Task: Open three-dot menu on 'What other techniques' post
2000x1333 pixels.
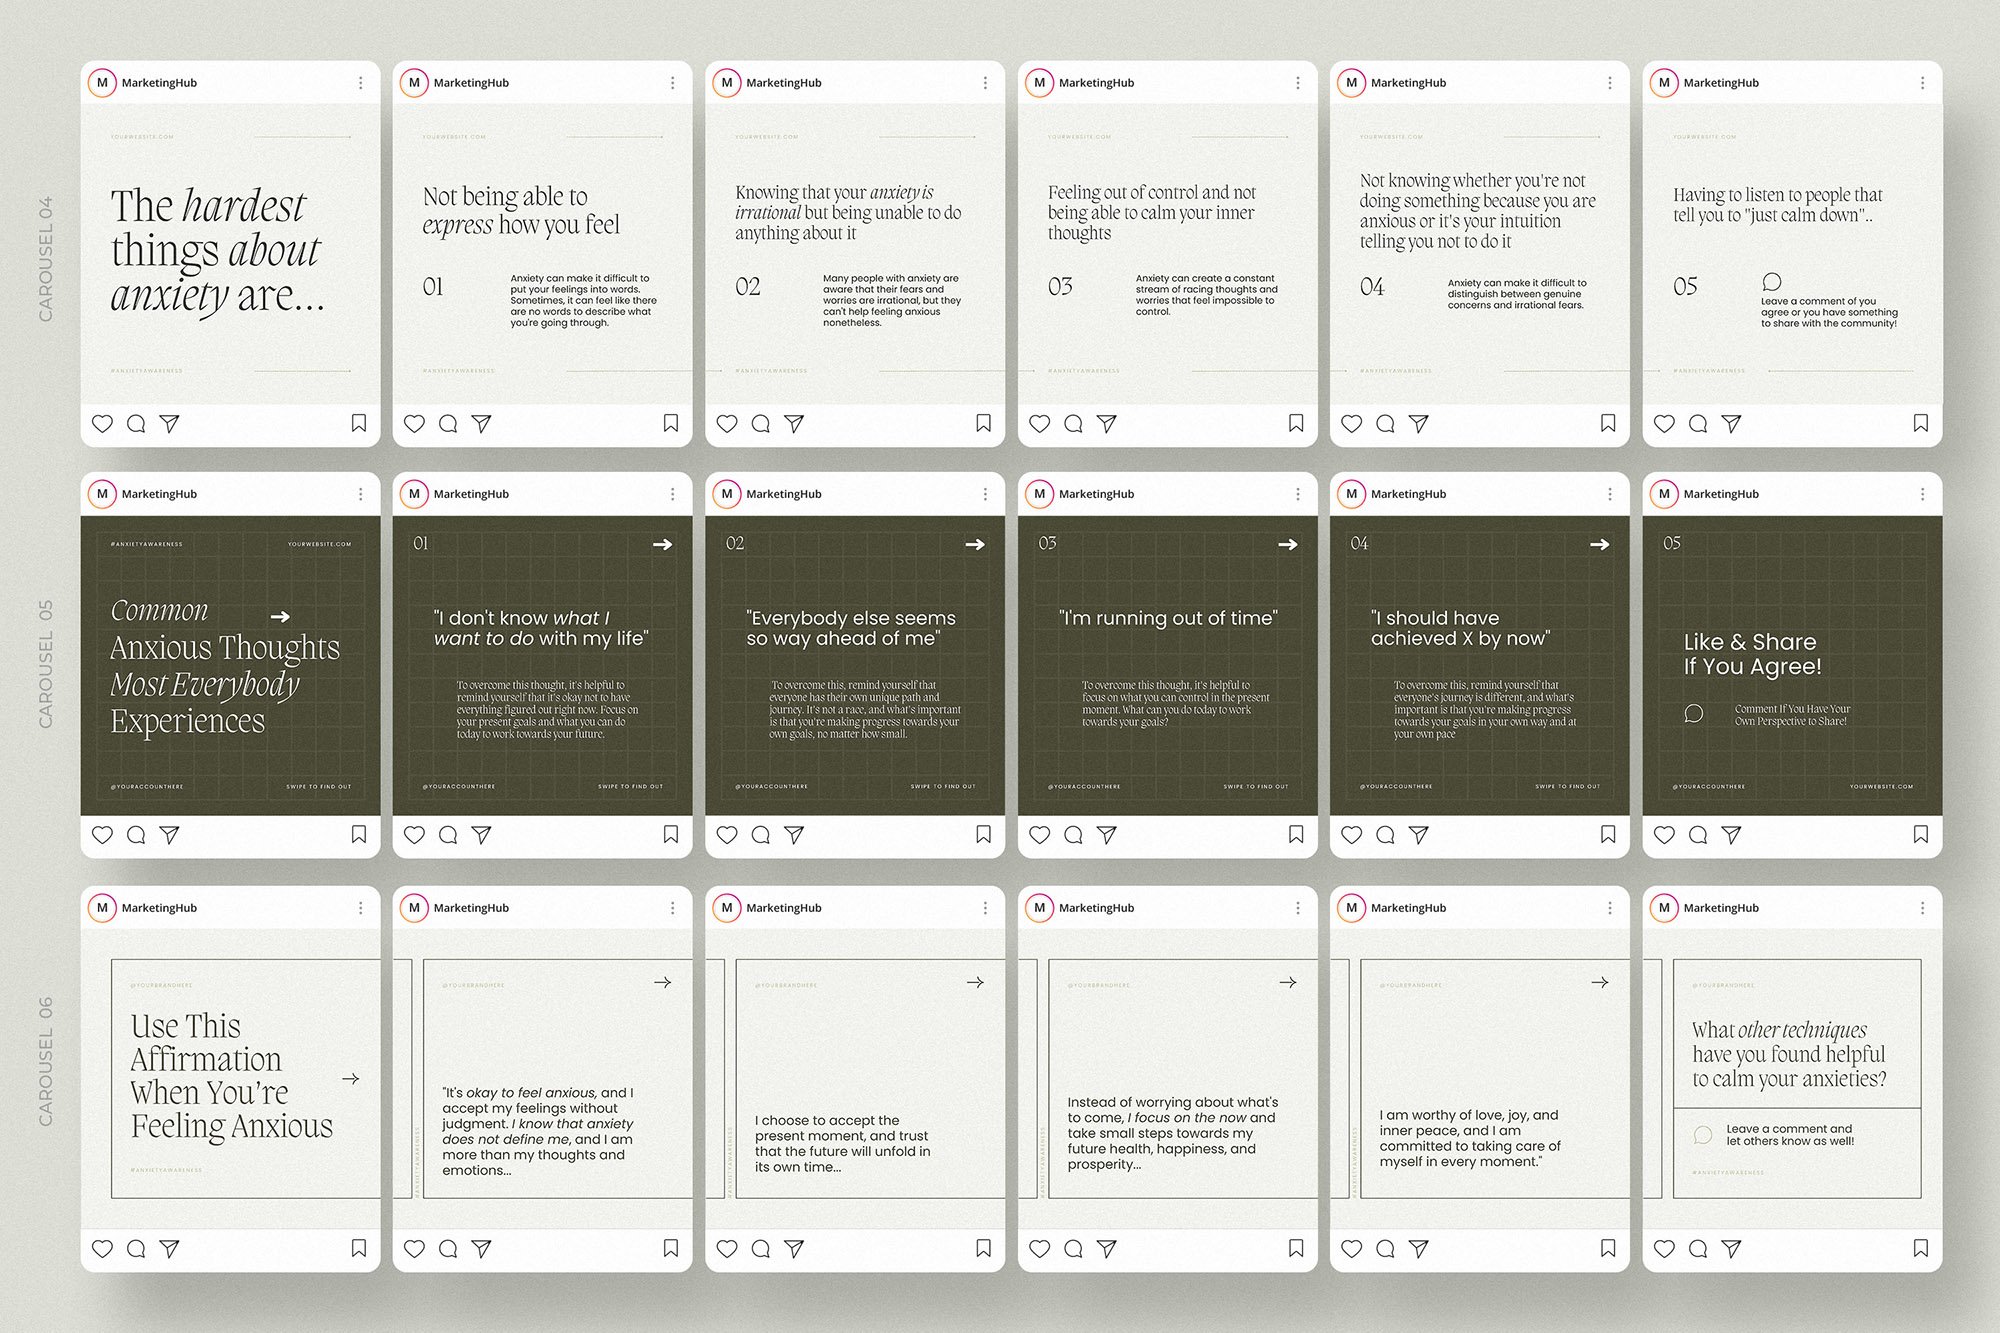Action: pyautogui.click(x=1922, y=908)
